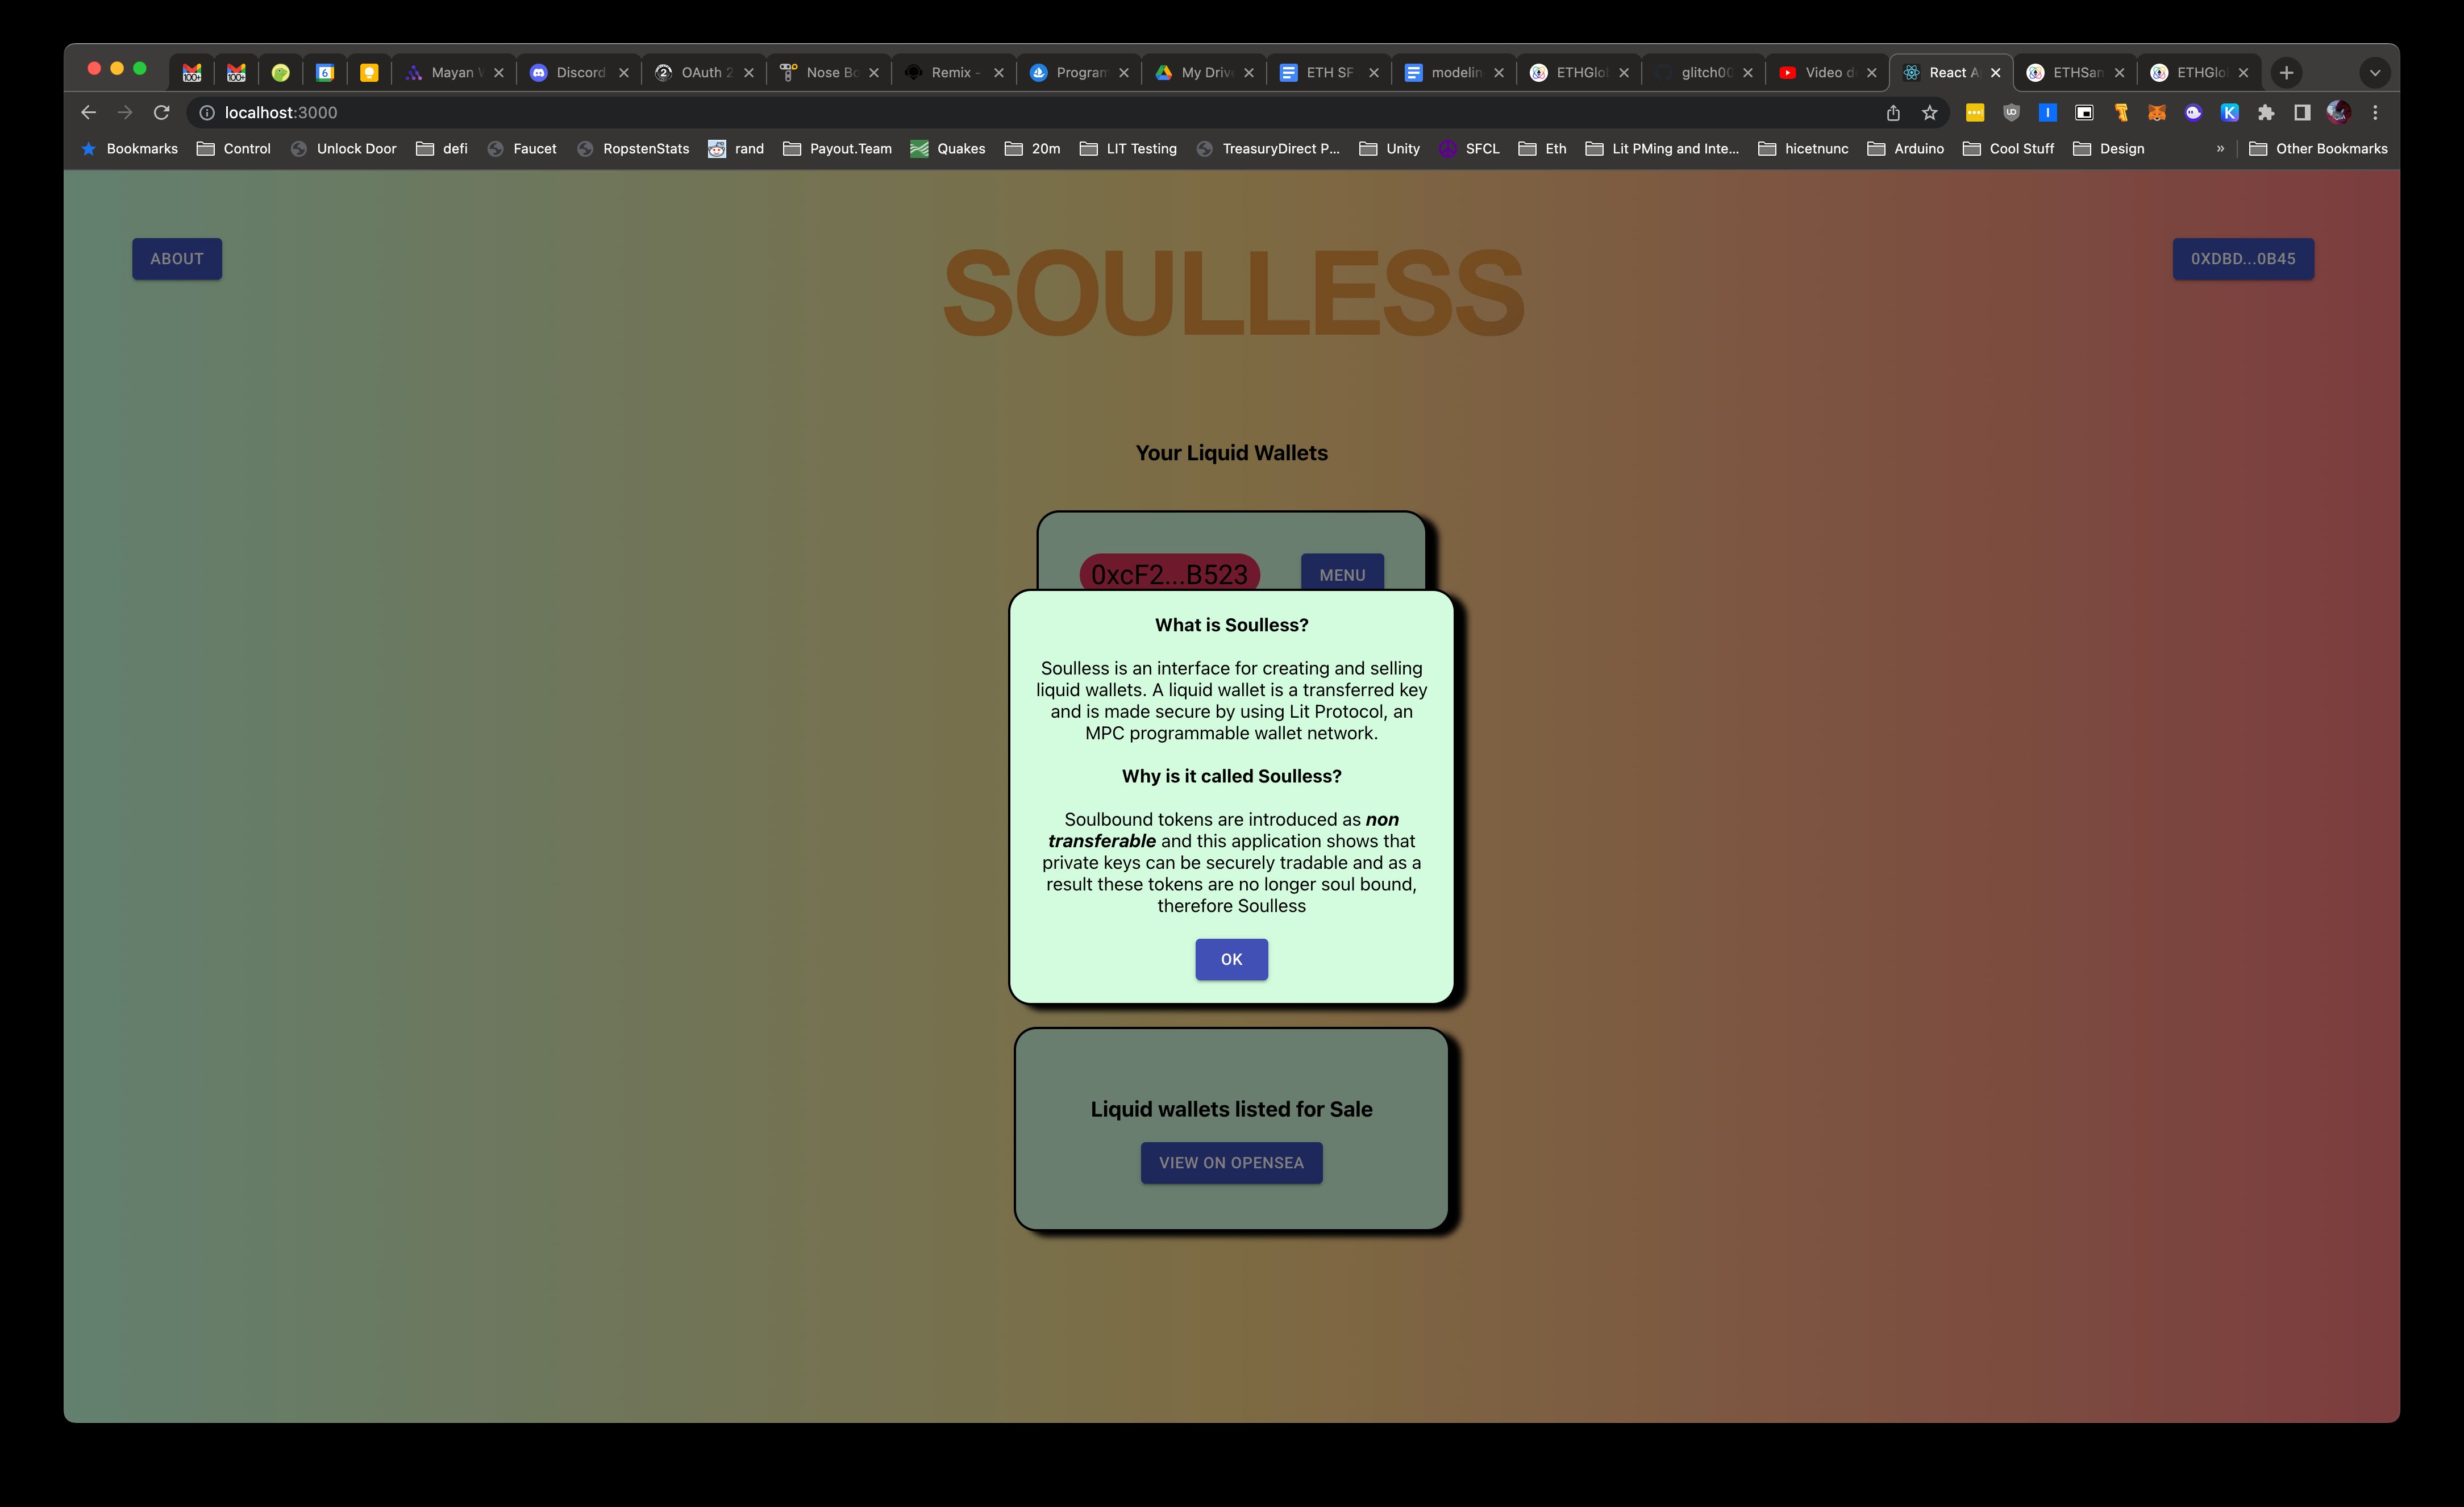This screenshot has width=2464, height=1507.
Task: Open the blue 'I' extension icon
Action: coord(2047,113)
